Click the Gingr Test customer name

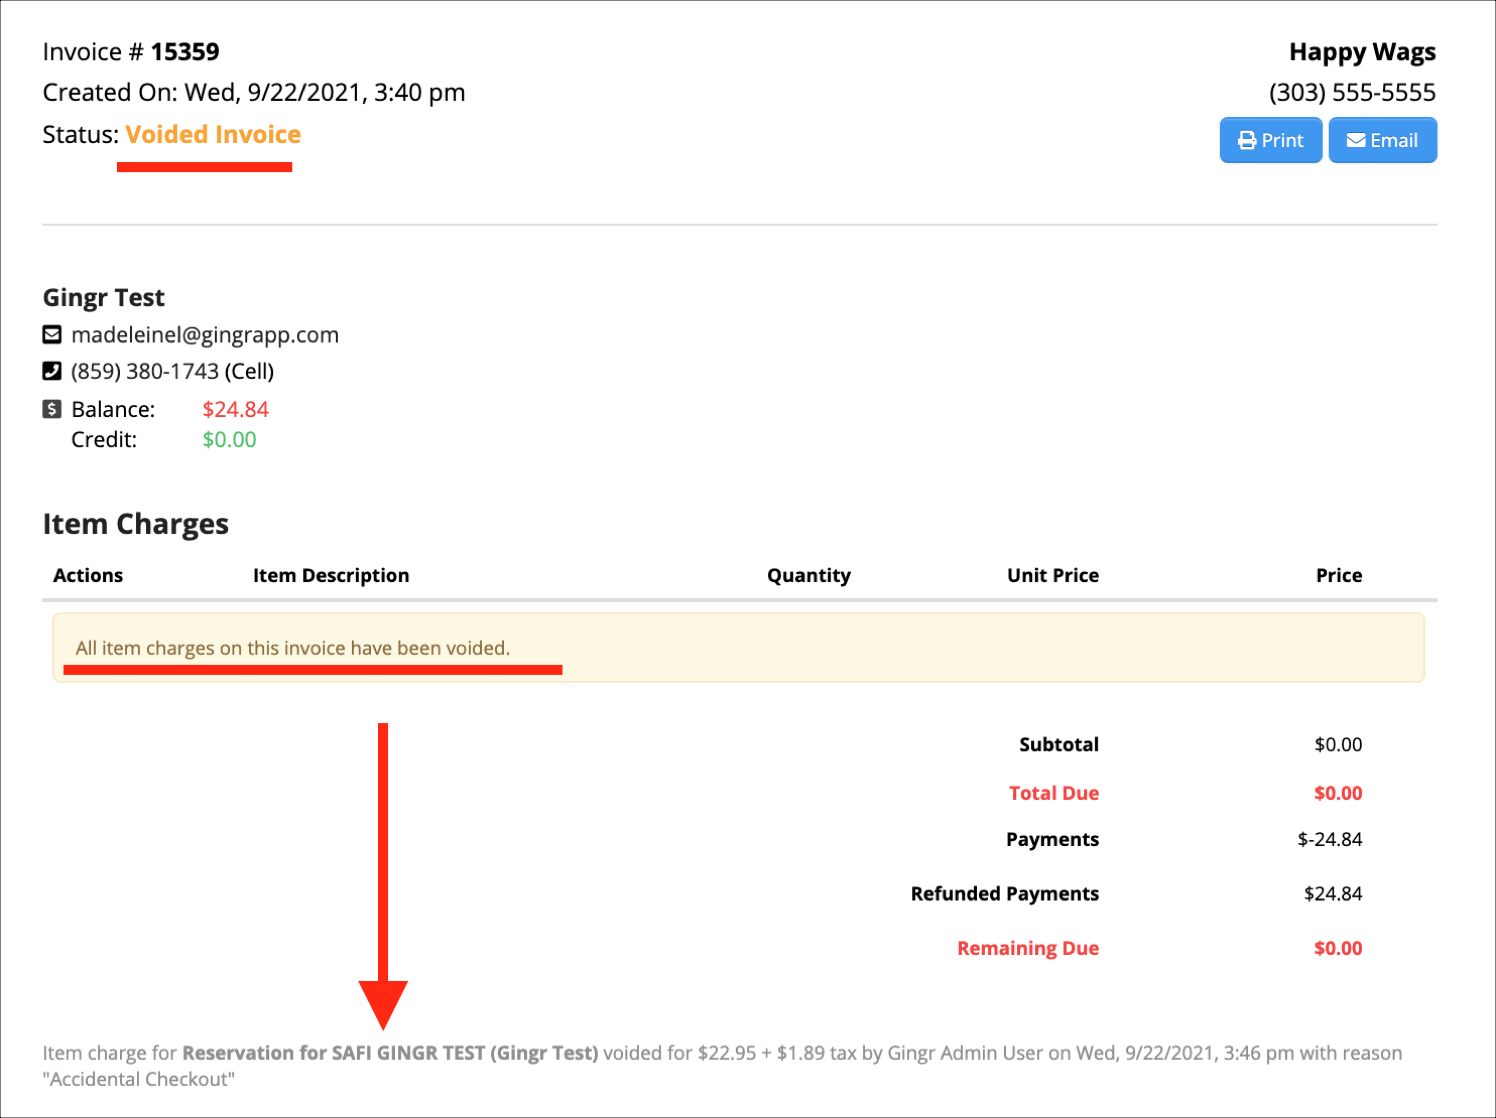click(104, 298)
